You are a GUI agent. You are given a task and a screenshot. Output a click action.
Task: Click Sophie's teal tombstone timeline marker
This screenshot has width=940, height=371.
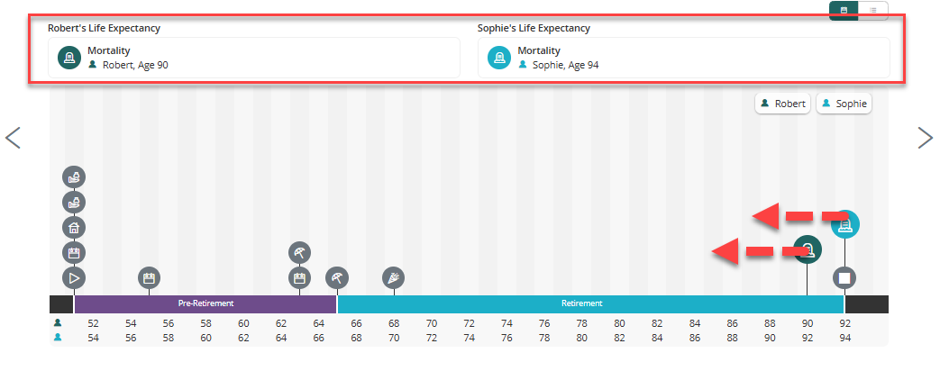[x=845, y=225]
